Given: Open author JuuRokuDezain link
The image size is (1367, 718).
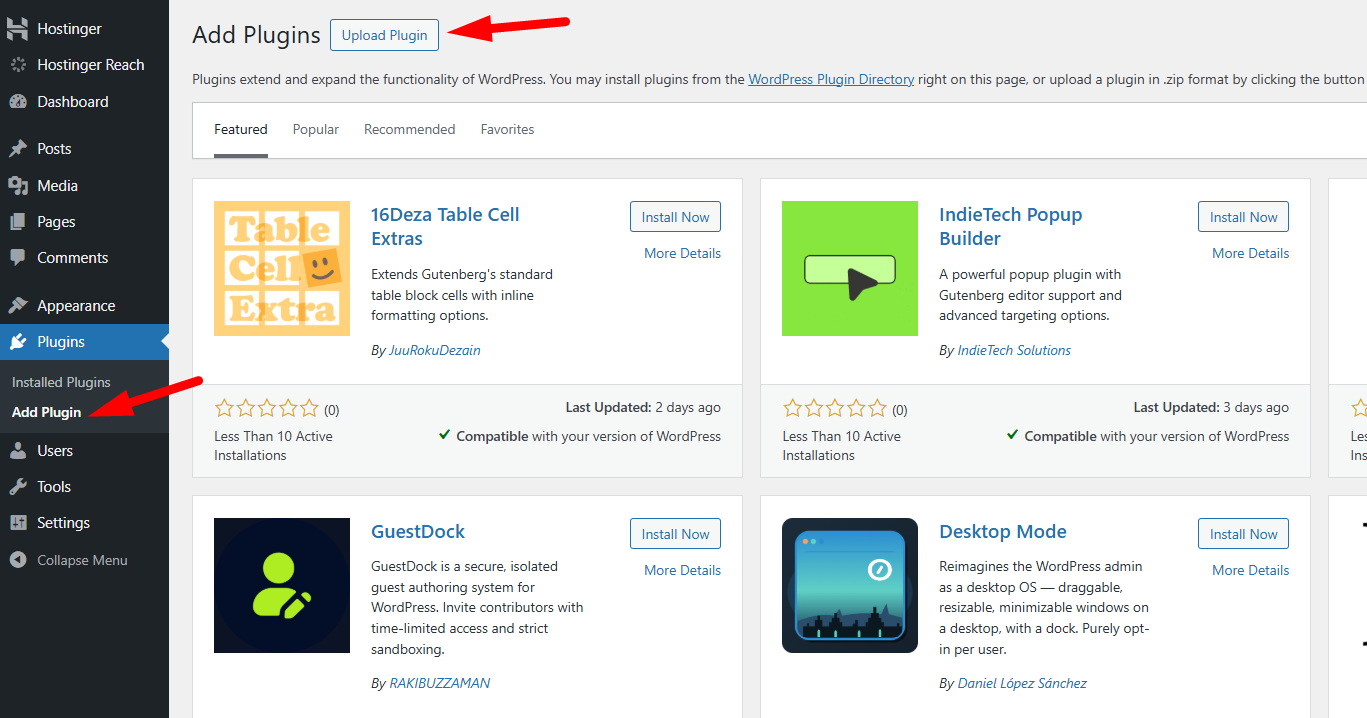Looking at the screenshot, I should (435, 351).
